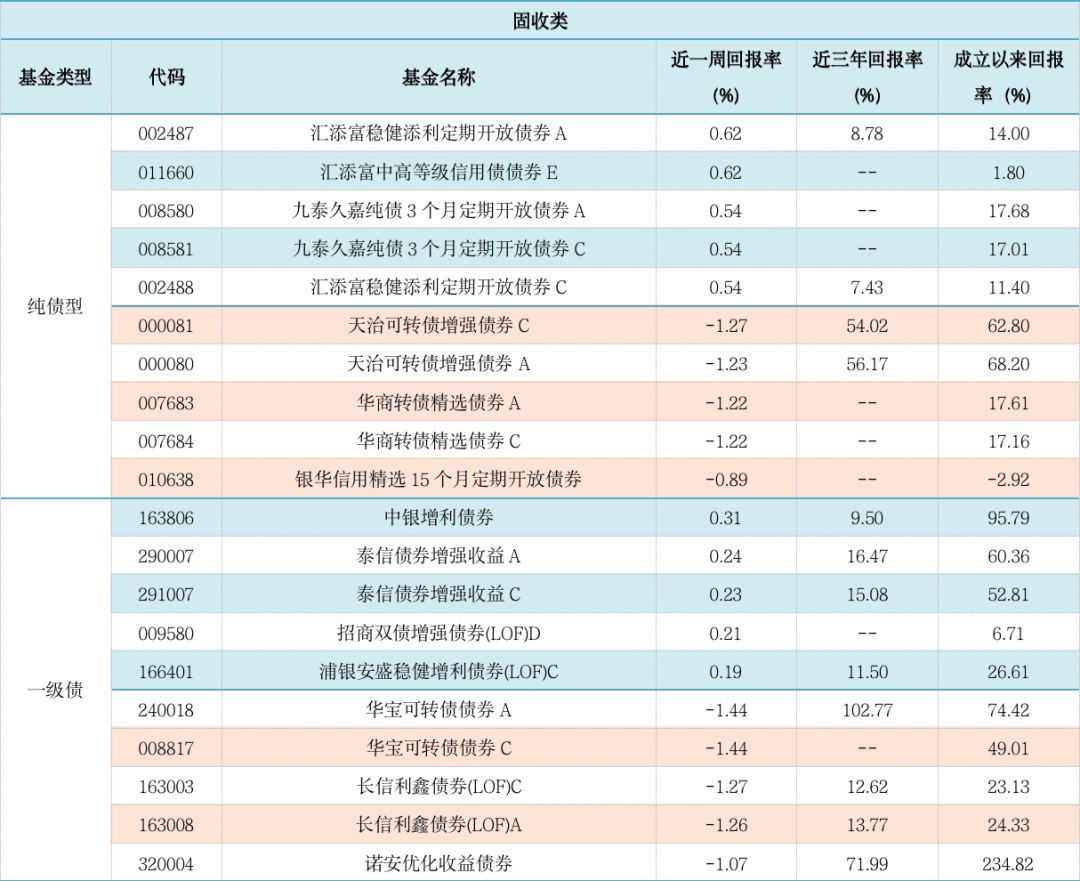1080x881 pixels.
Task: Click fund code 007684
Action: coord(166,442)
